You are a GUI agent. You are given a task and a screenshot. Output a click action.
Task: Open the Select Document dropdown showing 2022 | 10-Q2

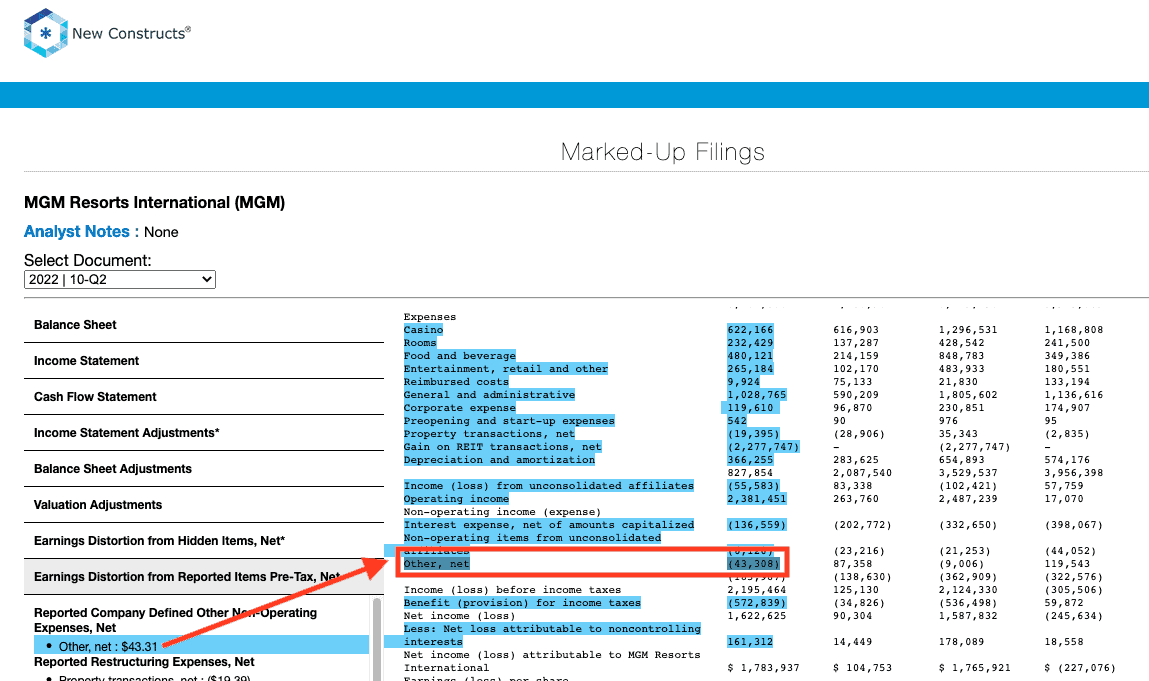119,279
